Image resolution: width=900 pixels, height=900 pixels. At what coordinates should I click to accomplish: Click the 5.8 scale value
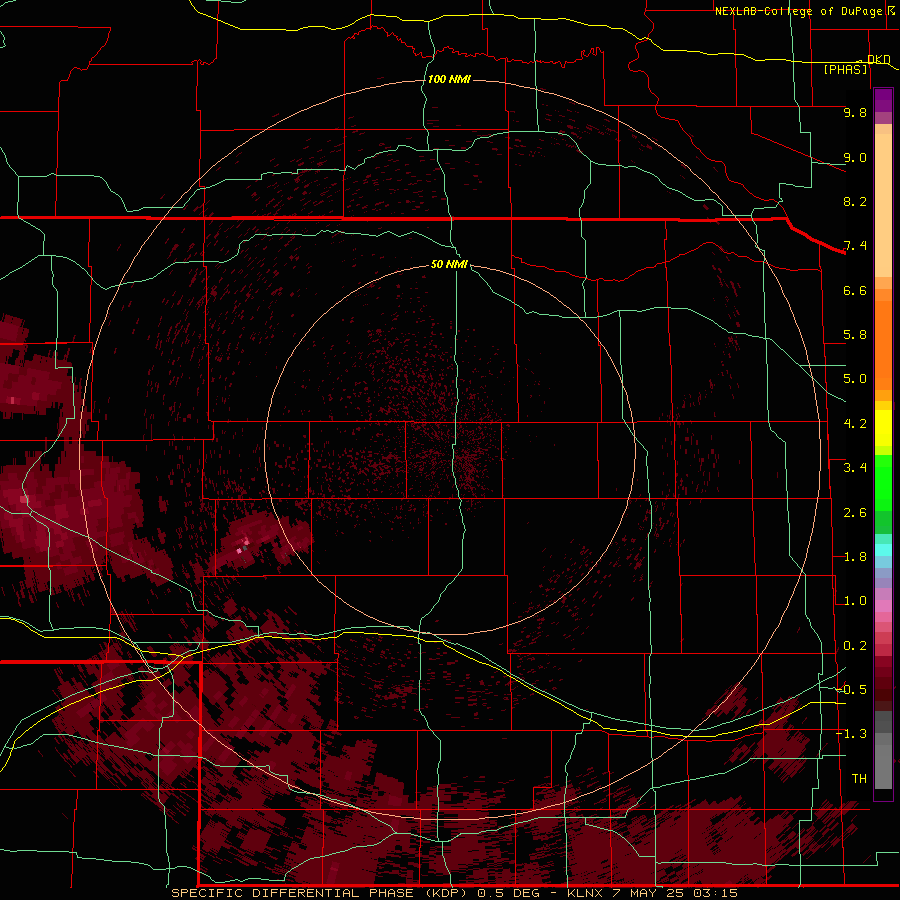click(855, 335)
